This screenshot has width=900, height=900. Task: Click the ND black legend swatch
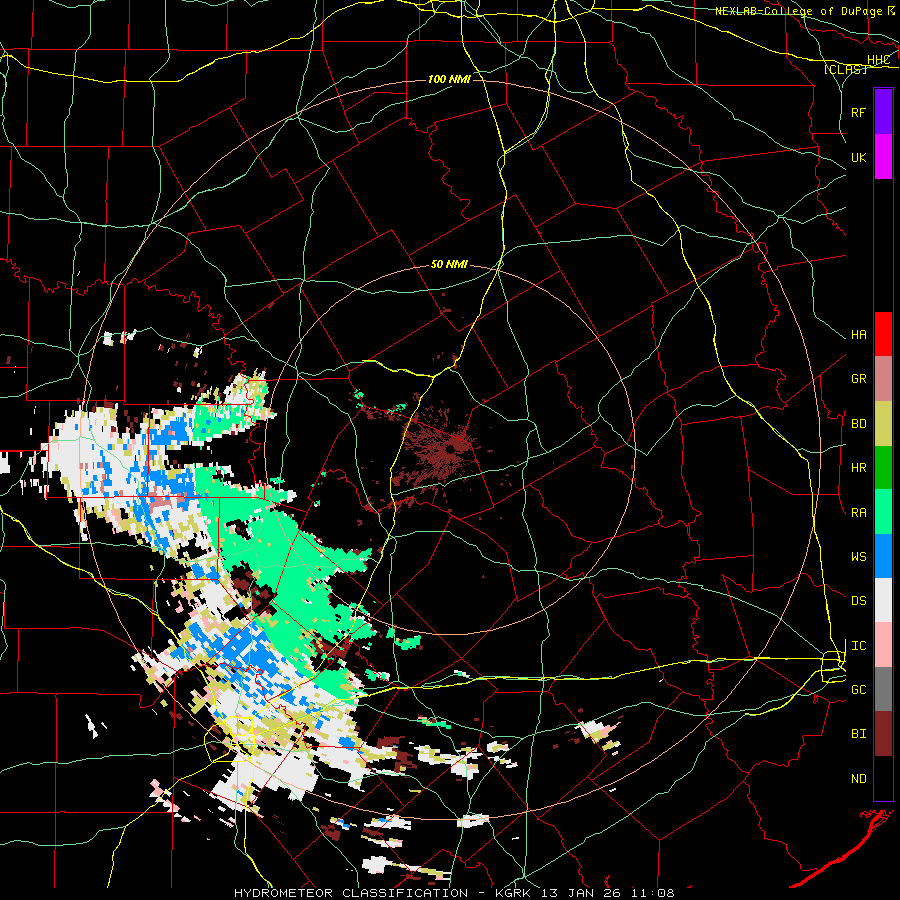(x=883, y=778)
